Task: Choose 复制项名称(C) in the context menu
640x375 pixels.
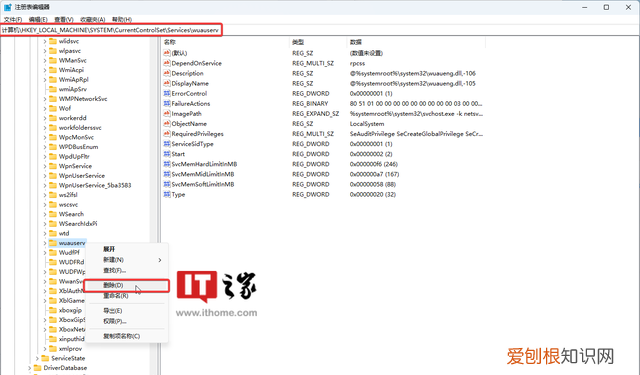Action: (x=127, y=336)
